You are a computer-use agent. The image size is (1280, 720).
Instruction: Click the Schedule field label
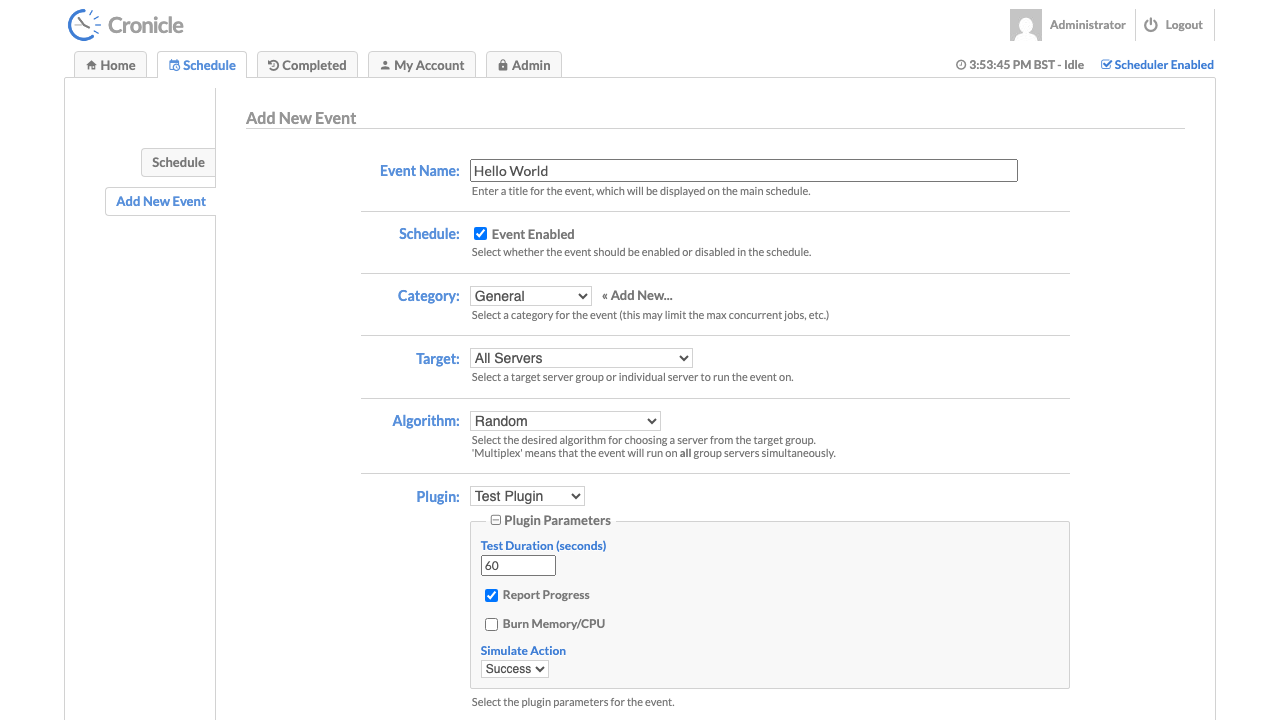pyautogui.click(x=429, y=234)
